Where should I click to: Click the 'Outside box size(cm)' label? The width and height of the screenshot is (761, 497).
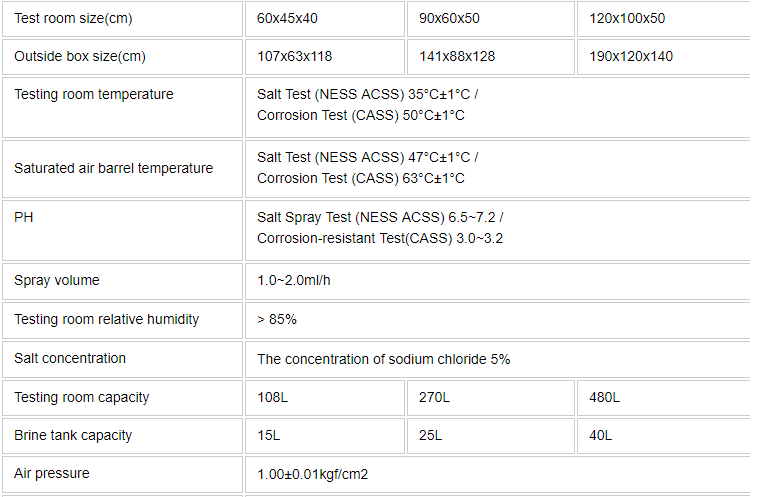[80, 56]
